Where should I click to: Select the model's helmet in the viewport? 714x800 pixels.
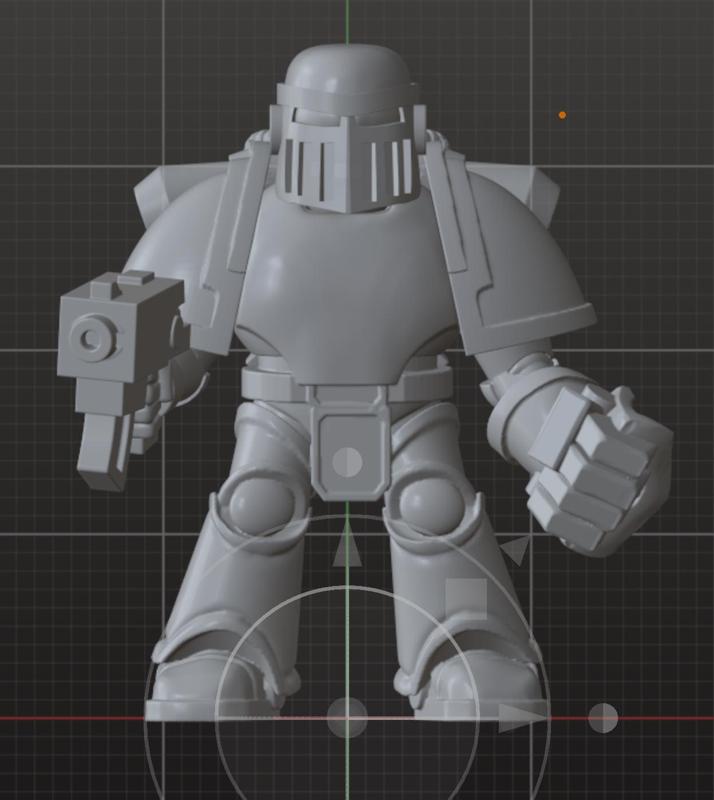pos(349,128)
